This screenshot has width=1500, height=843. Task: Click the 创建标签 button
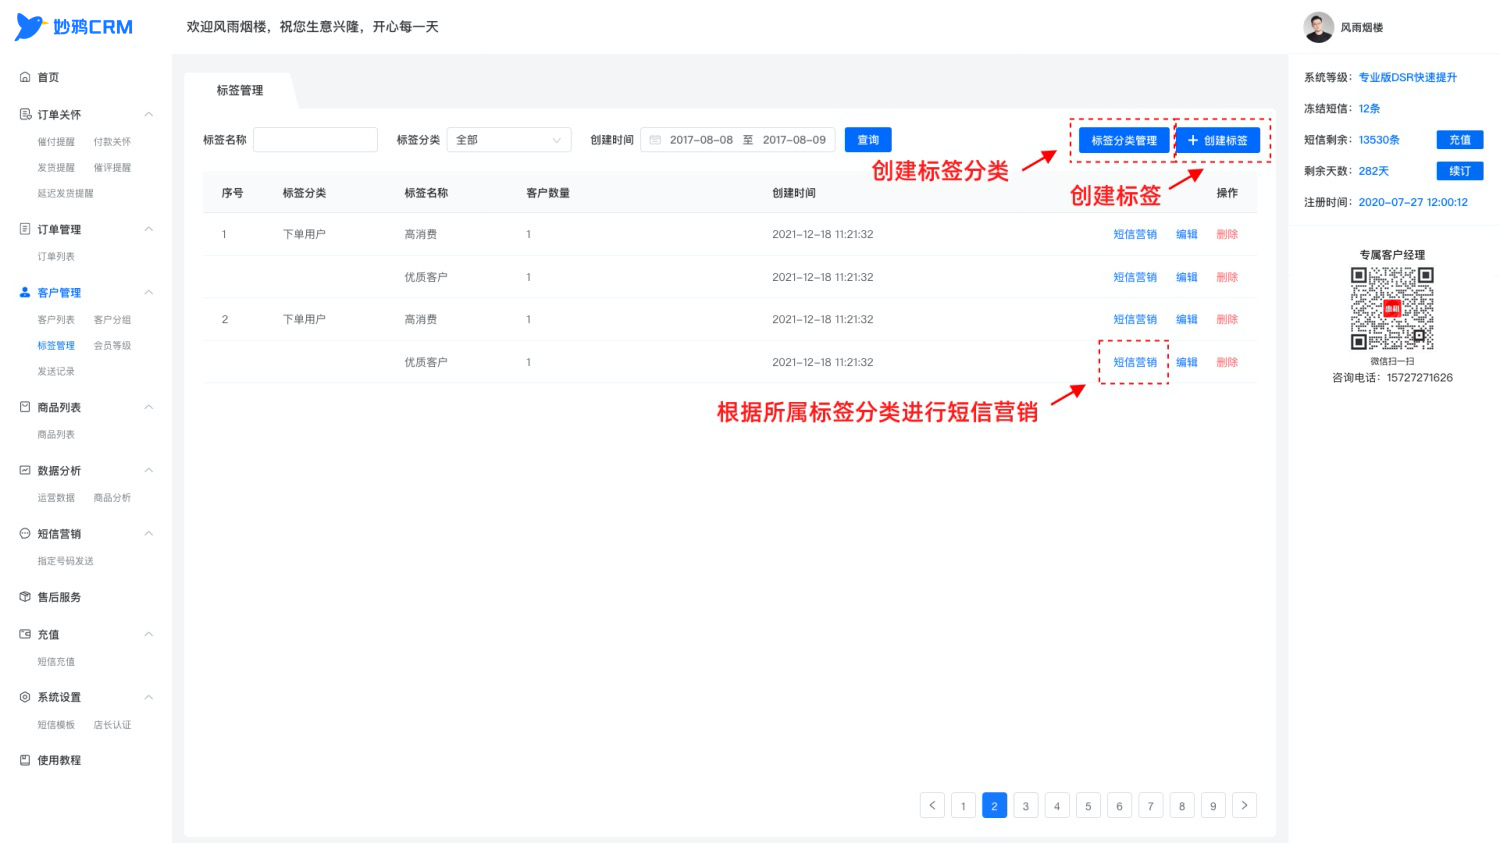pos(1217,140)
